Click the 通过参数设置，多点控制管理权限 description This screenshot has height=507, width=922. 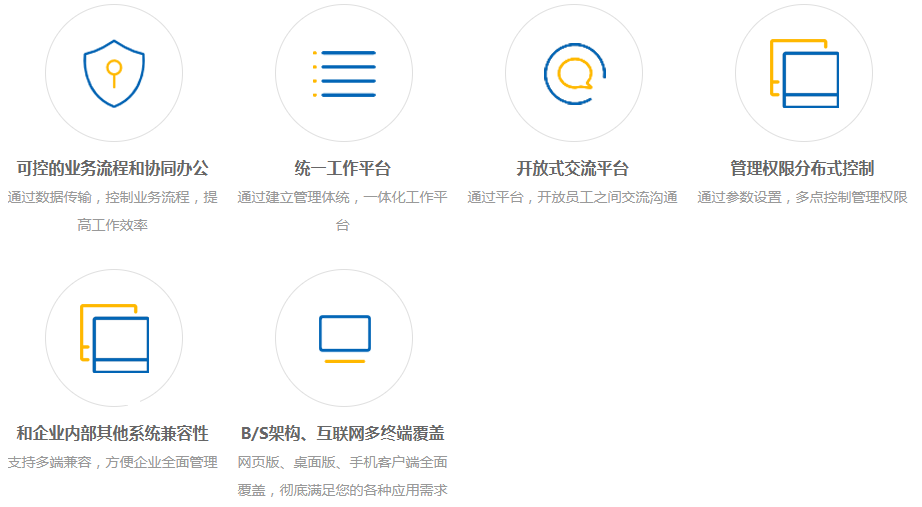(803, 197)
